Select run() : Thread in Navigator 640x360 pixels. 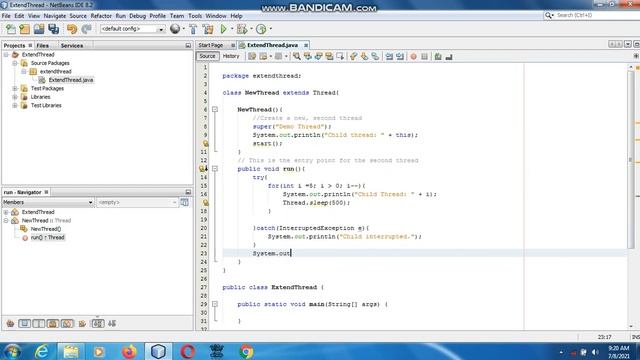point(47,238)
